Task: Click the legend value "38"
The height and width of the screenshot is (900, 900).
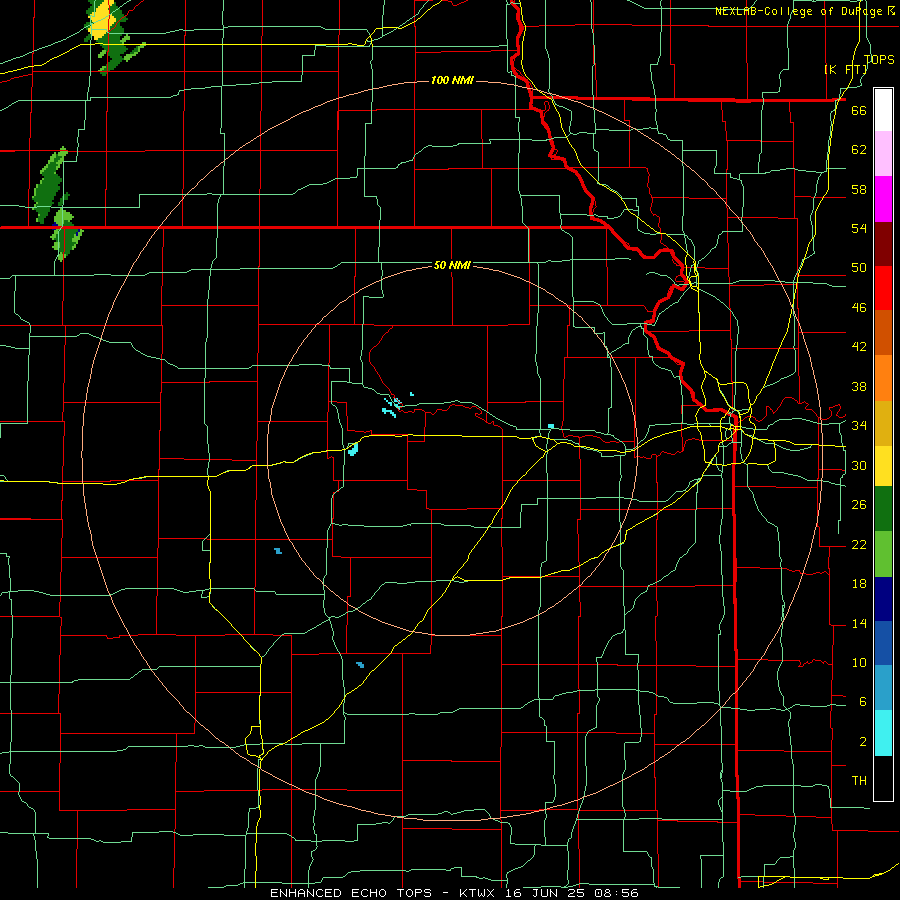Action: [x=859, y=387]
